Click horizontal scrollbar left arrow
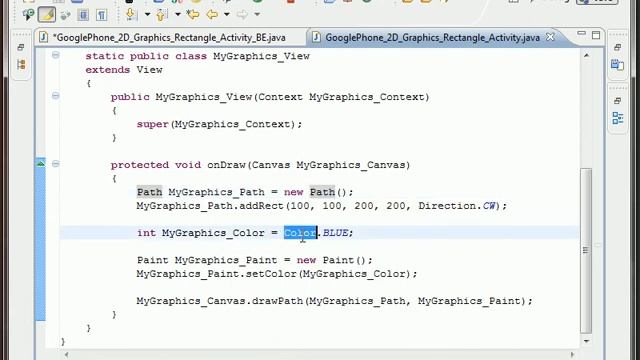 coord(67,355)
